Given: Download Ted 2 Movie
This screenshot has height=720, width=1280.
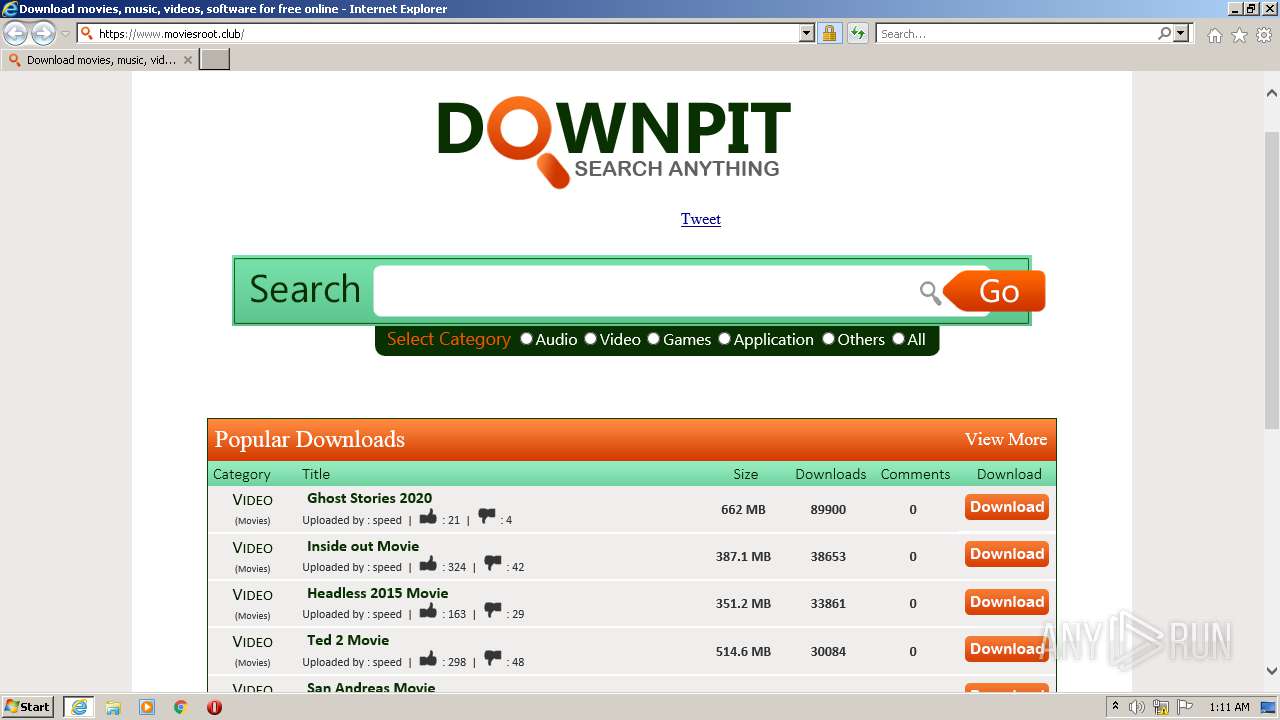Looking at the screenshot, I should 1007,649.
